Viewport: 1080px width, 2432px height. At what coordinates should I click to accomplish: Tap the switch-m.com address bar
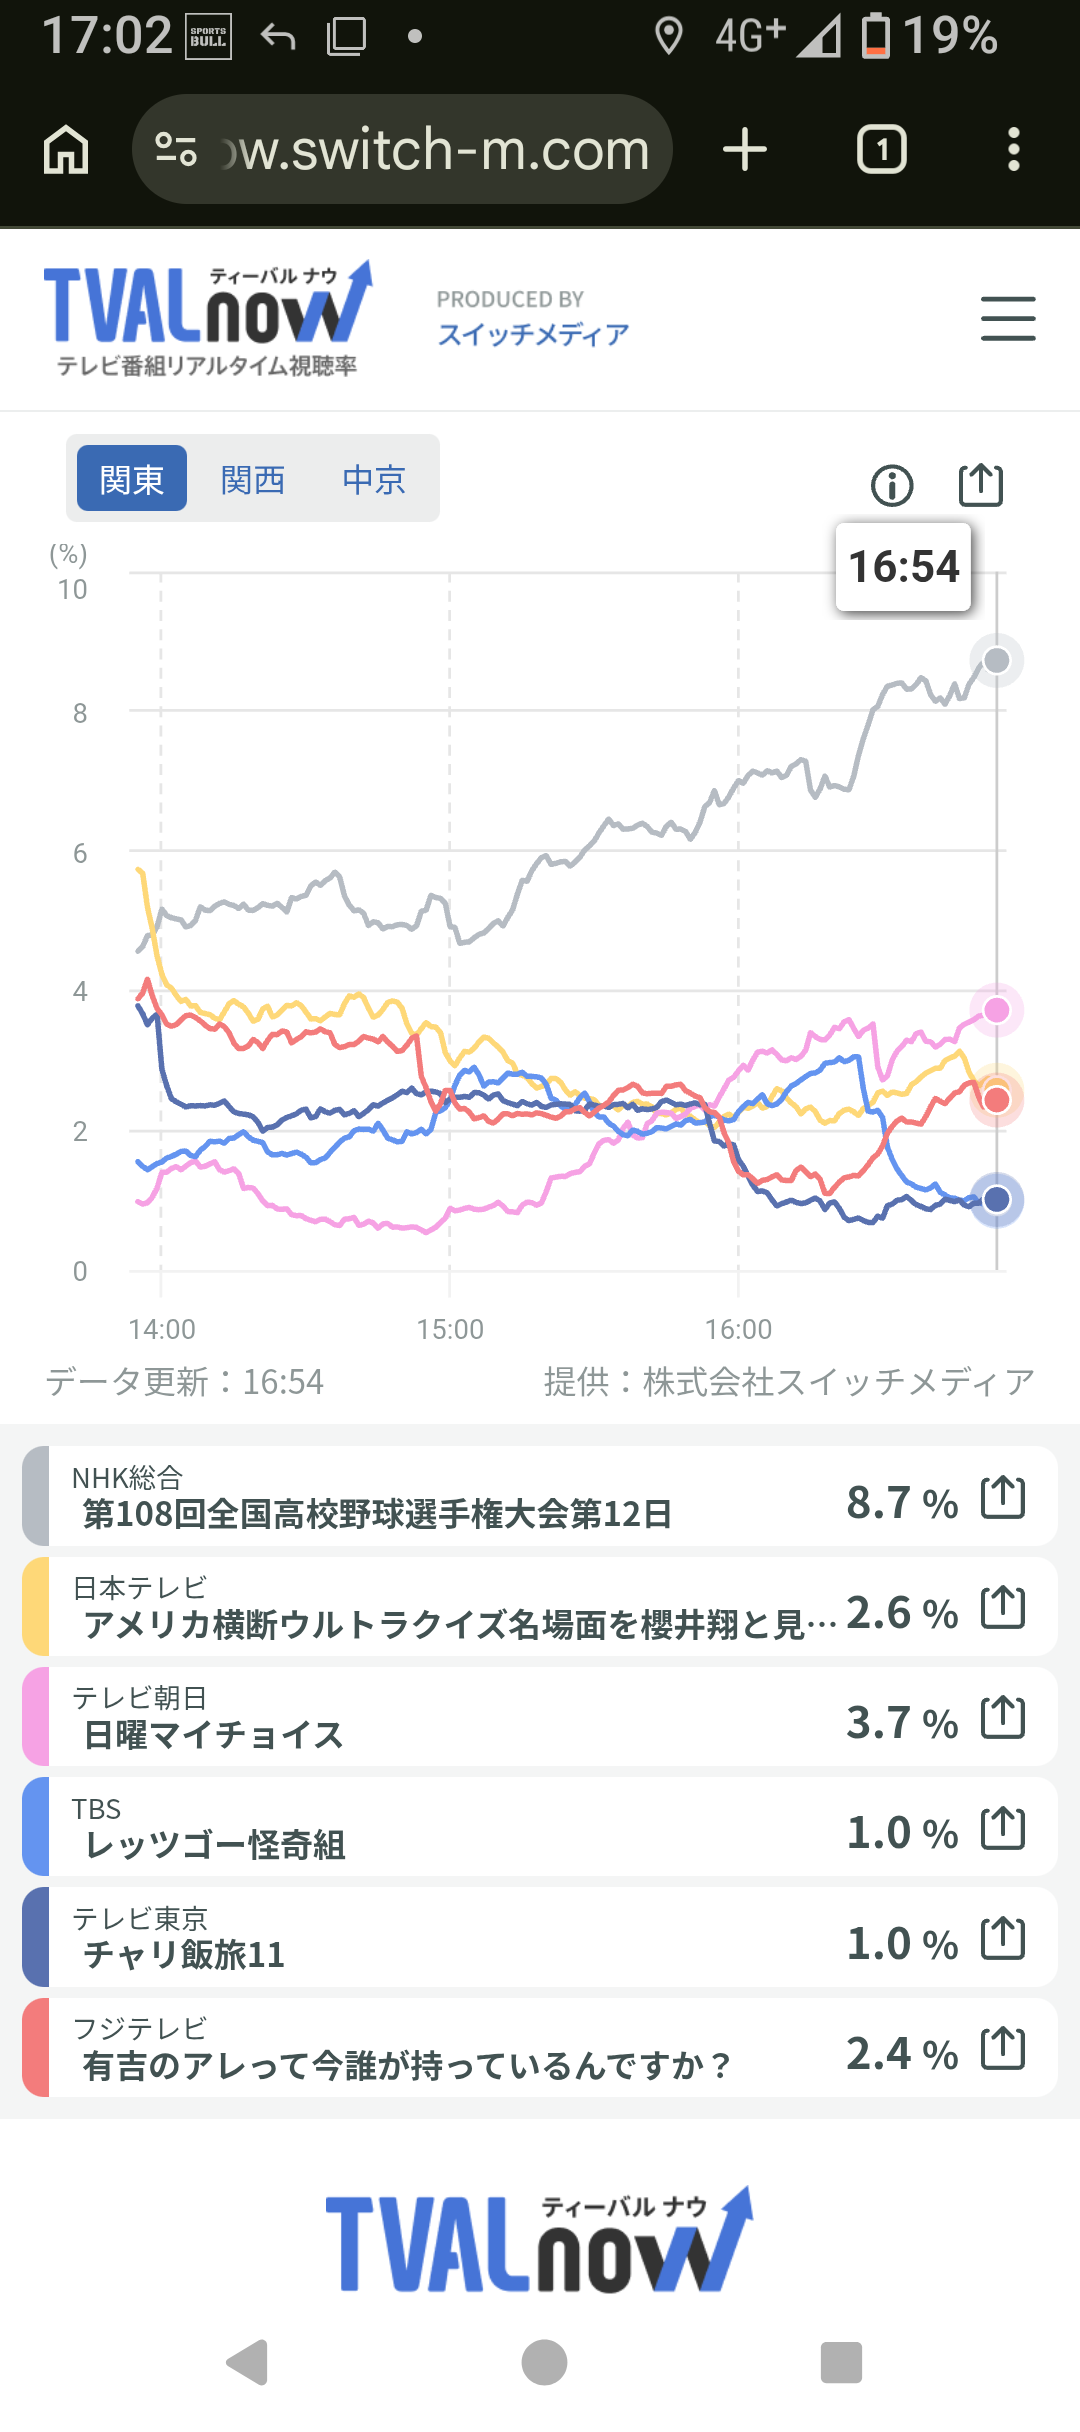click(x=402, y=150)
